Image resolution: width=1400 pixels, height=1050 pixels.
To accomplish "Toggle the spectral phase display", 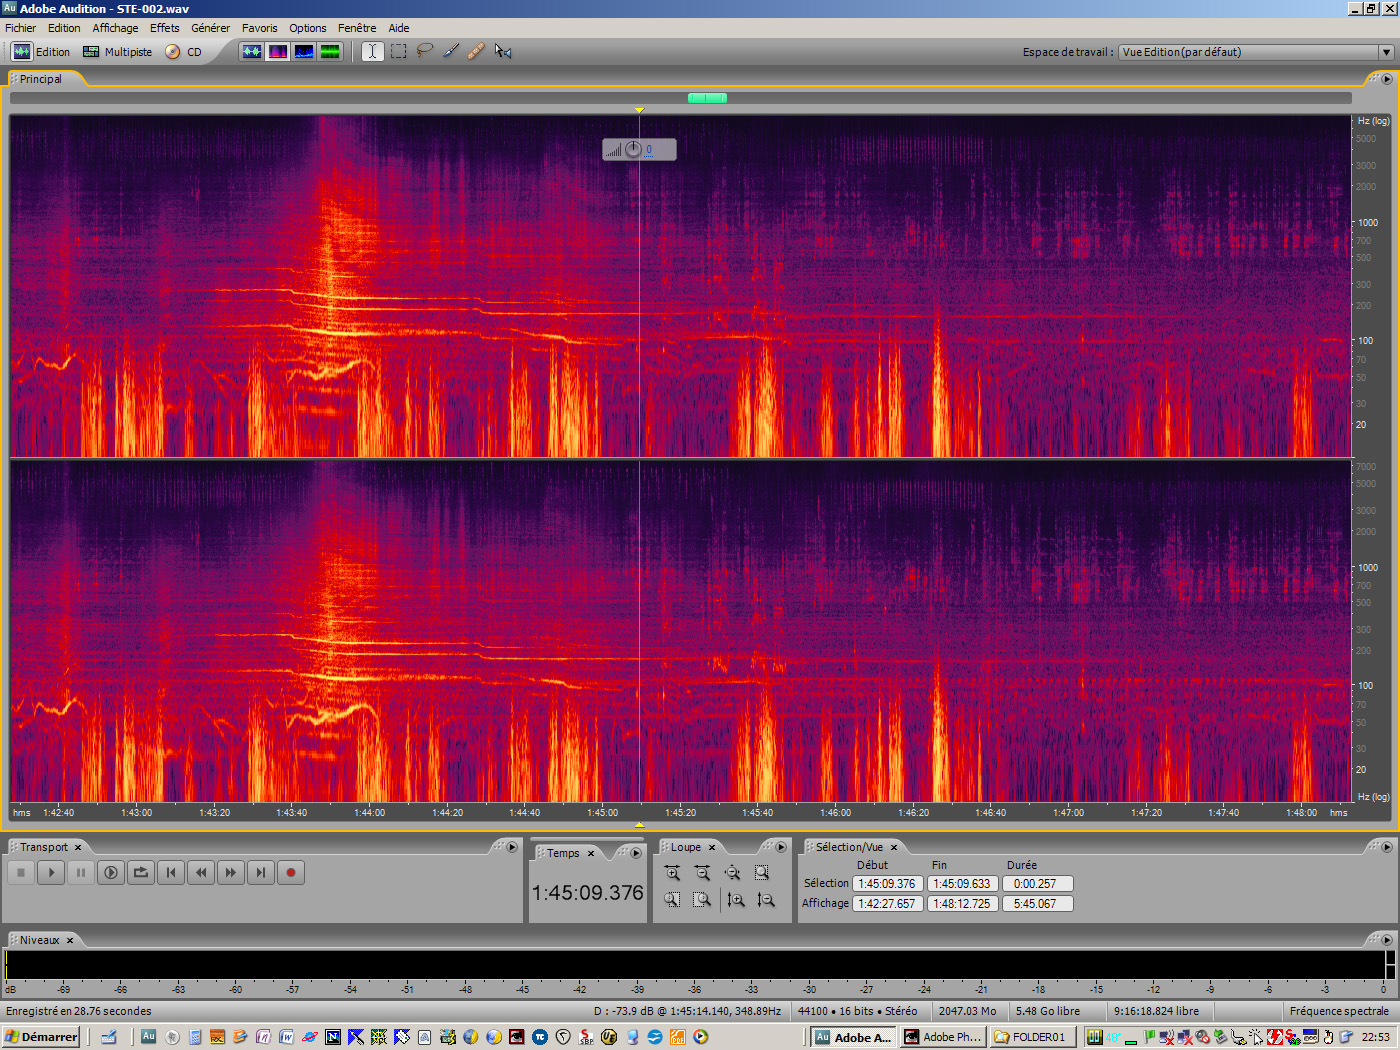I will [x=330, y=51].
